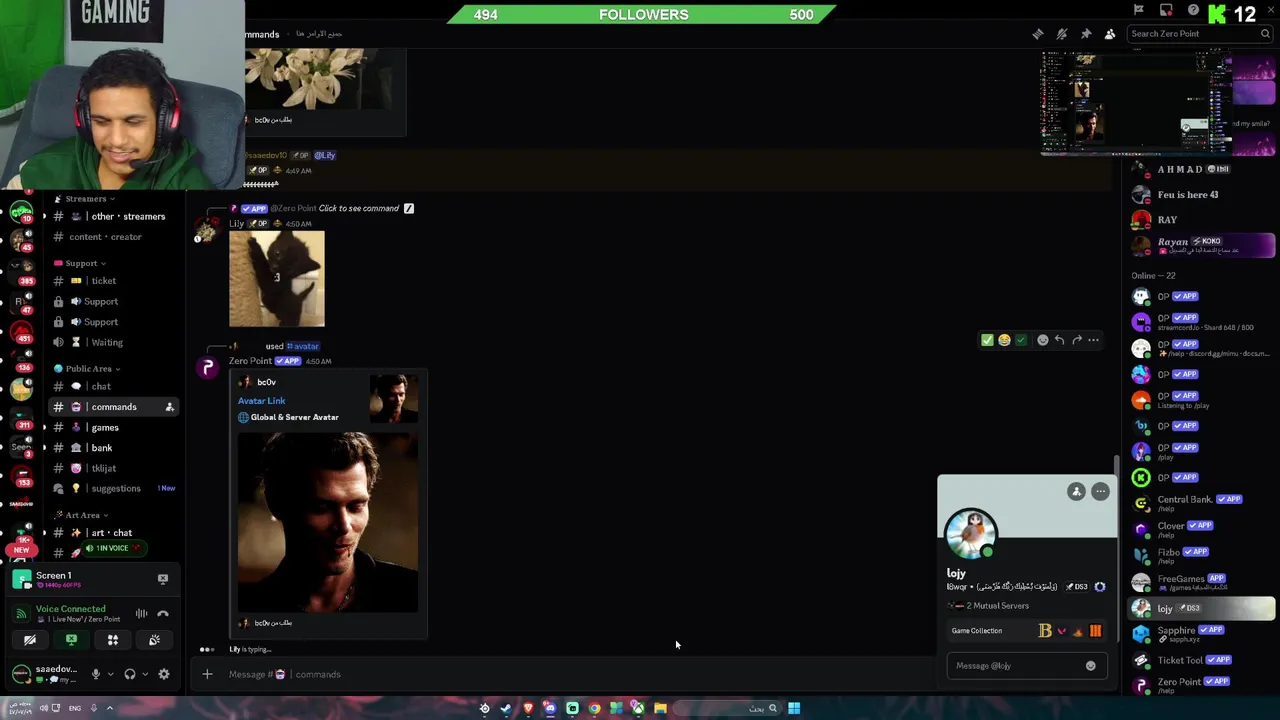Open the Avatar Link hyperlink
The width and height of the screenshot is (1280, 720).
click(261, 401)
